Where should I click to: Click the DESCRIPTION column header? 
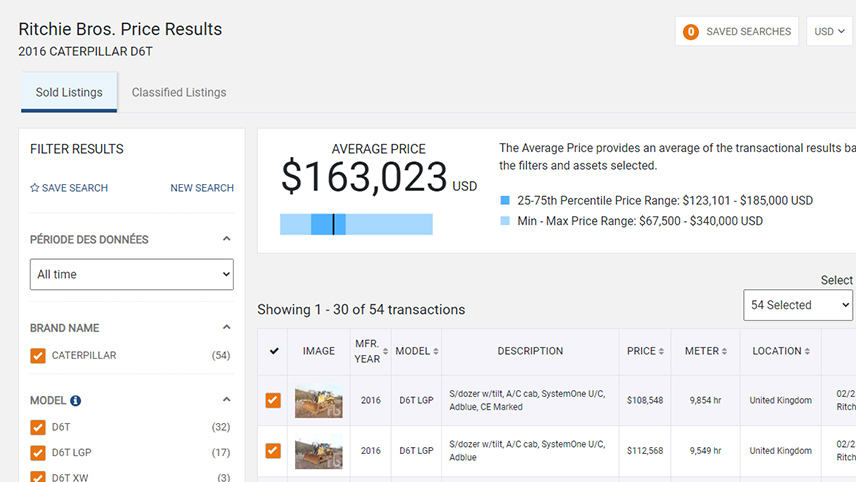(530, 351)
